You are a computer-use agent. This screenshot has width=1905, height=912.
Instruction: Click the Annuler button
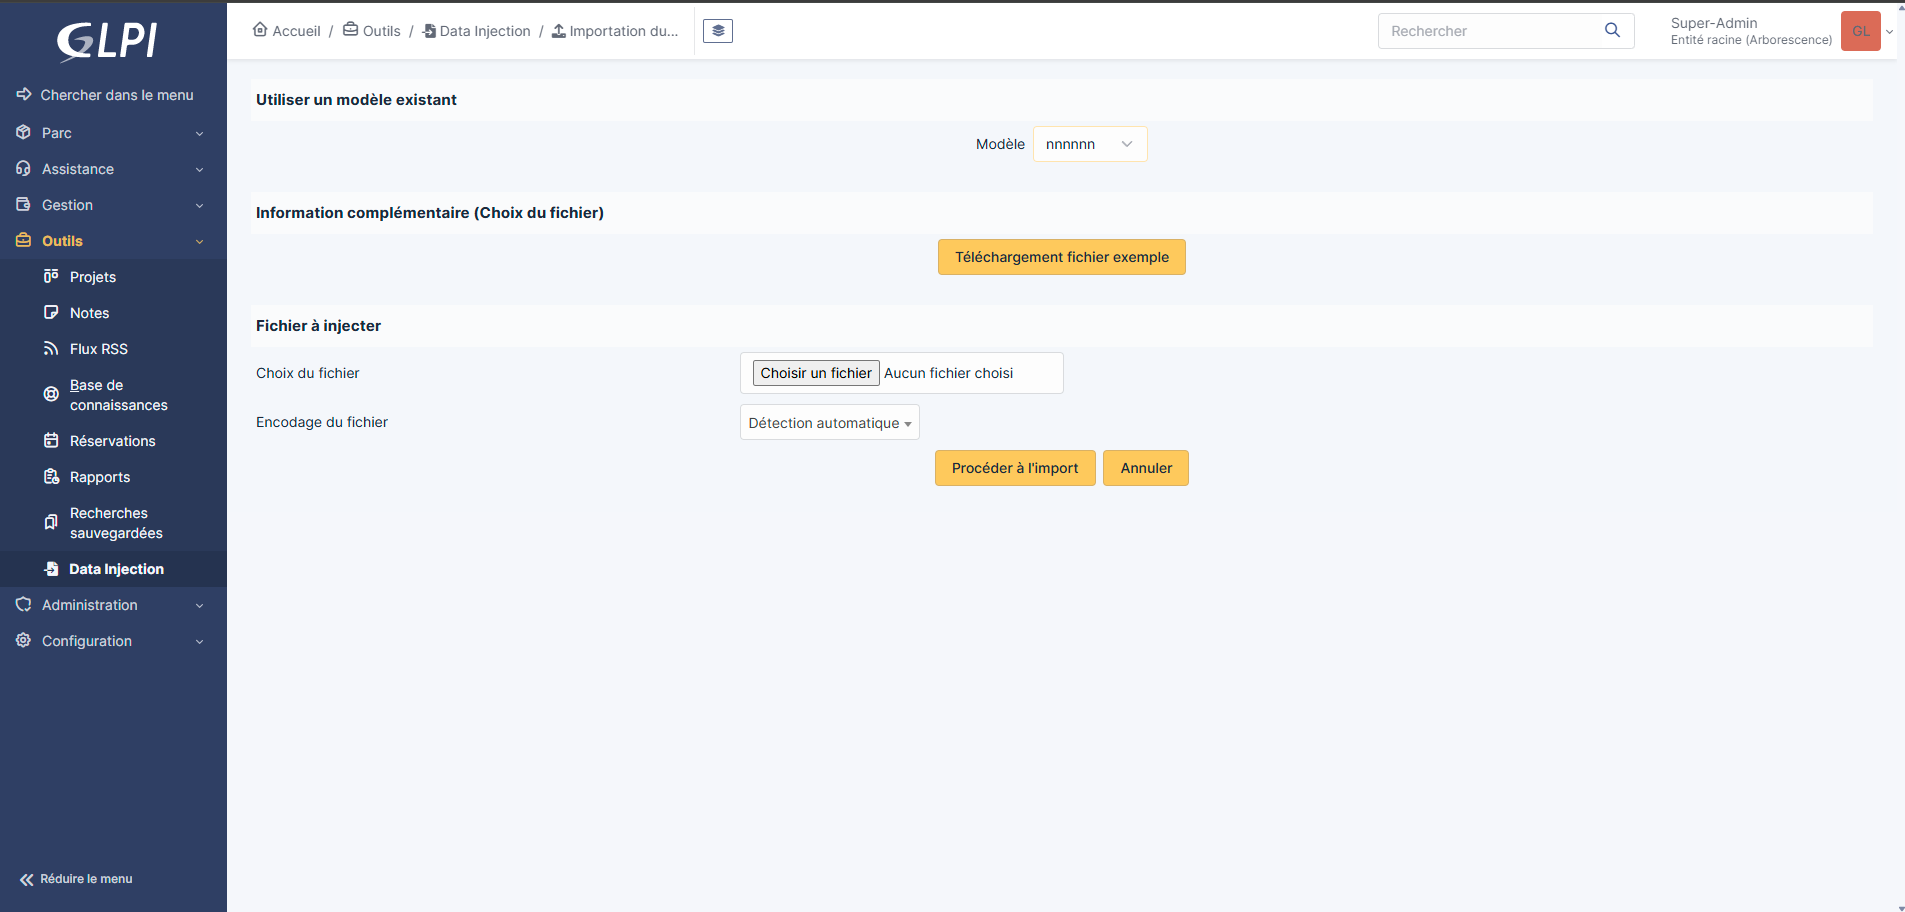pyautogui.click(x=1145, y=468)
